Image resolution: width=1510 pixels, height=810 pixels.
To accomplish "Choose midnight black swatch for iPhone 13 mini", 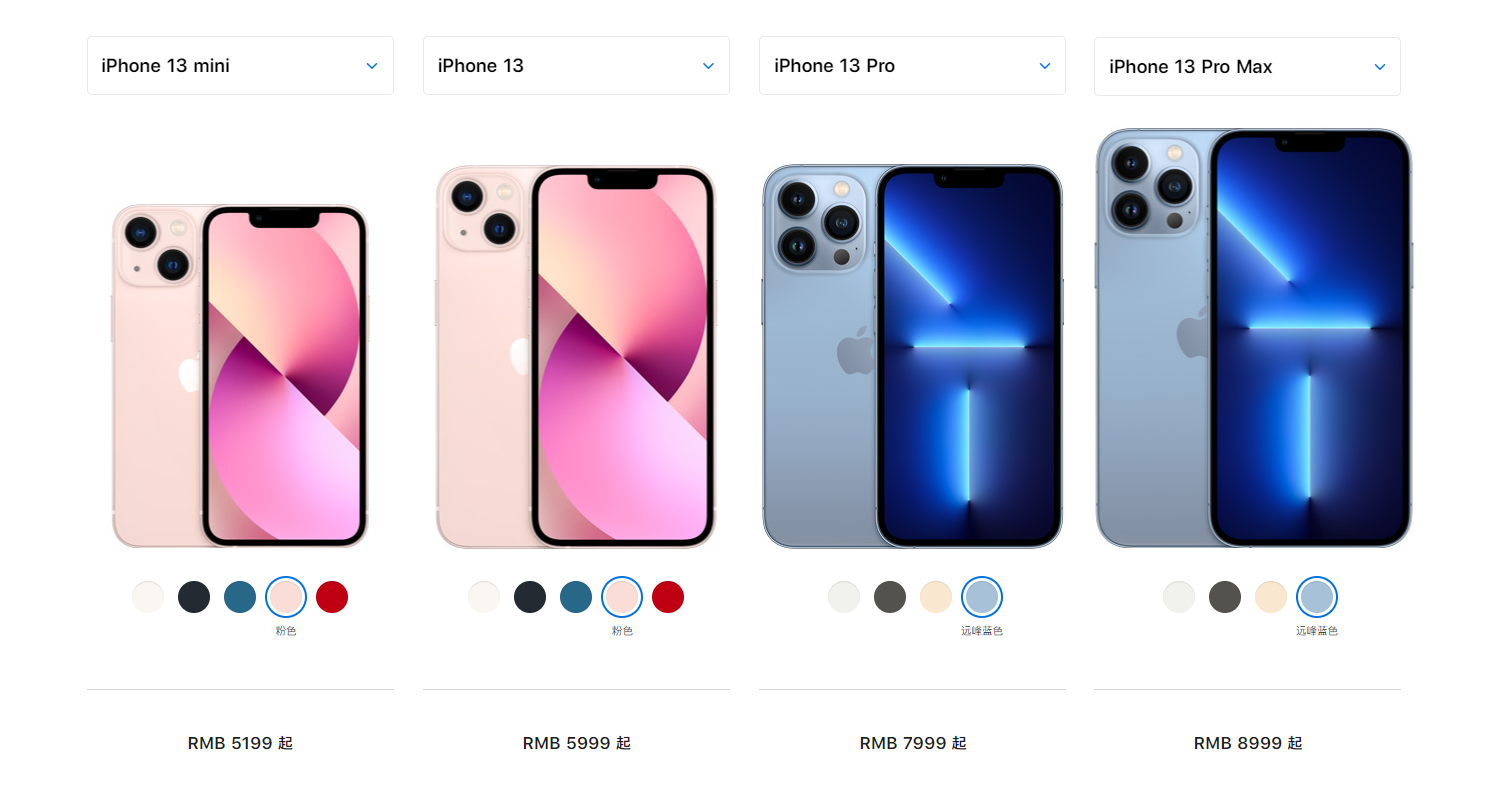I will pyautogui.click(x=194, y=597).
